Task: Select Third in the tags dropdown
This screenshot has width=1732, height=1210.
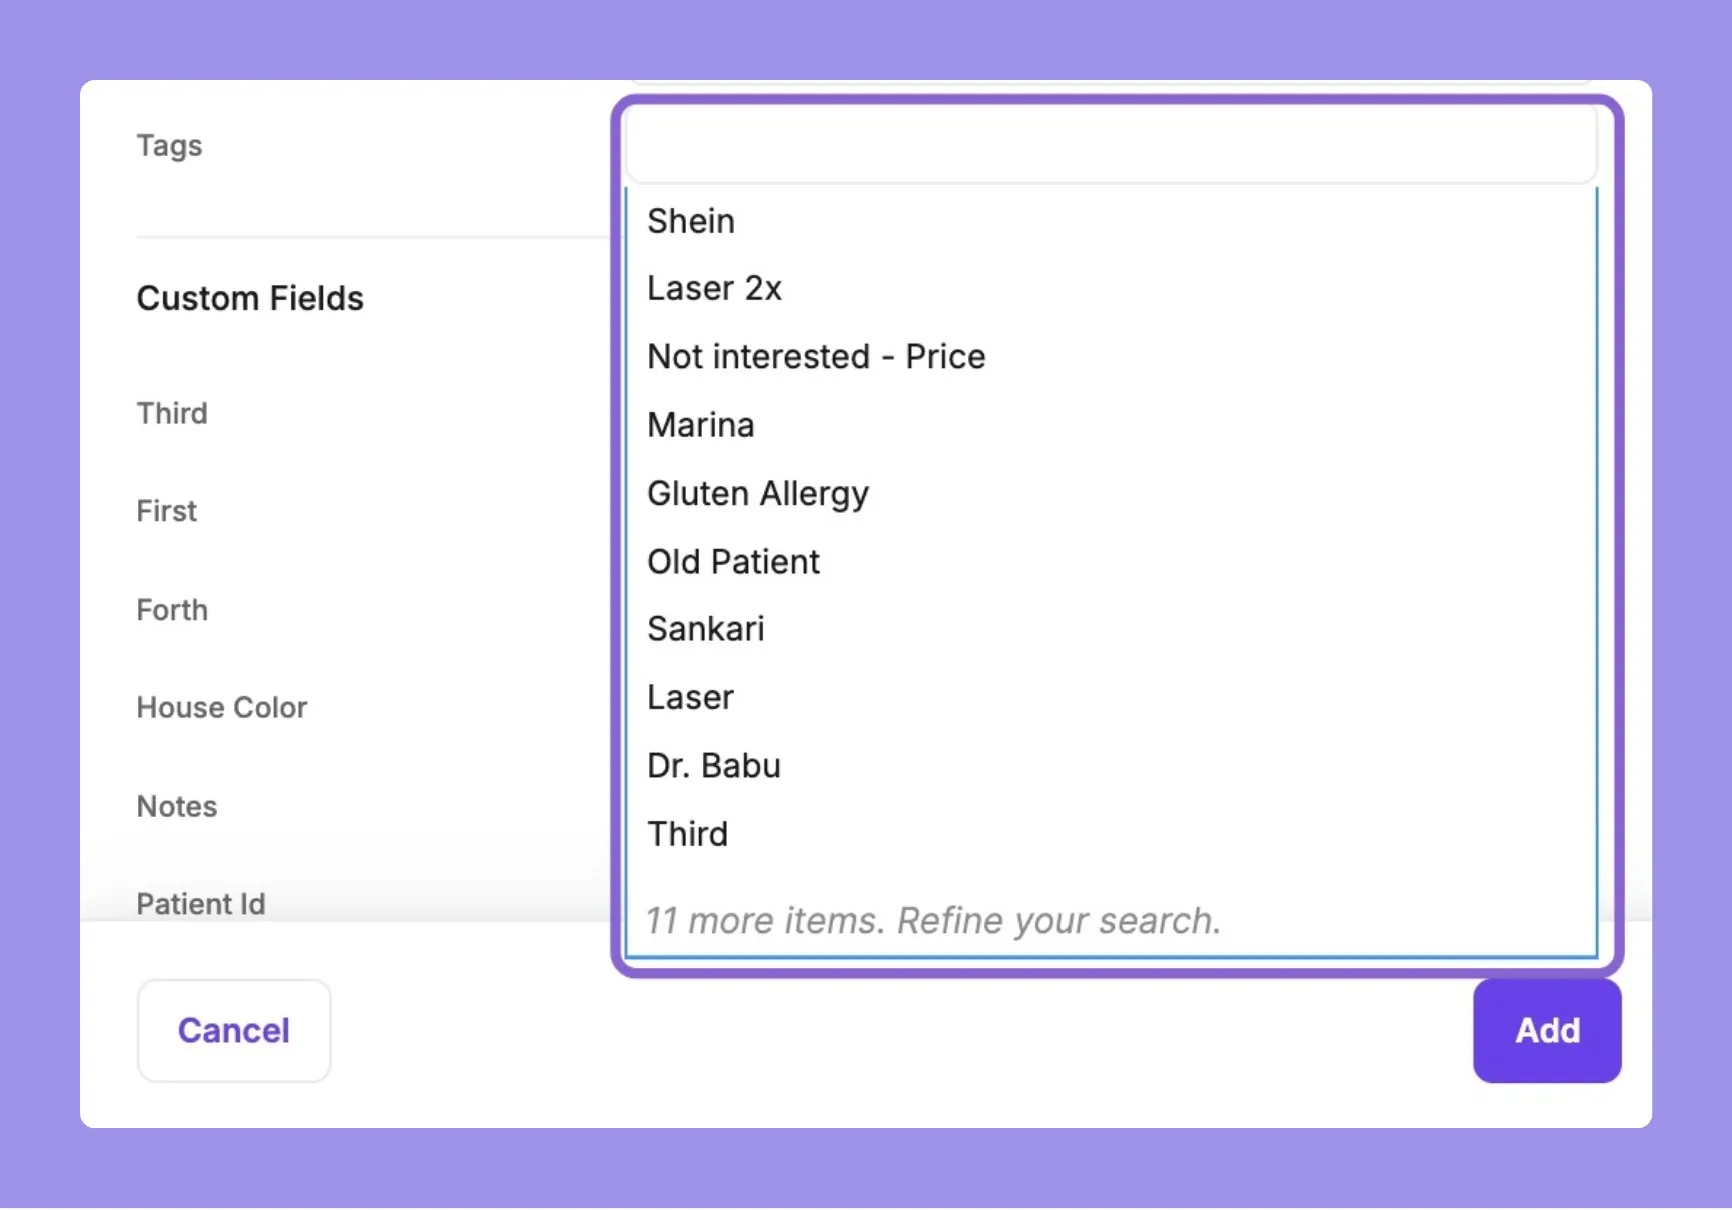Action: click(x=1111, y=834)
